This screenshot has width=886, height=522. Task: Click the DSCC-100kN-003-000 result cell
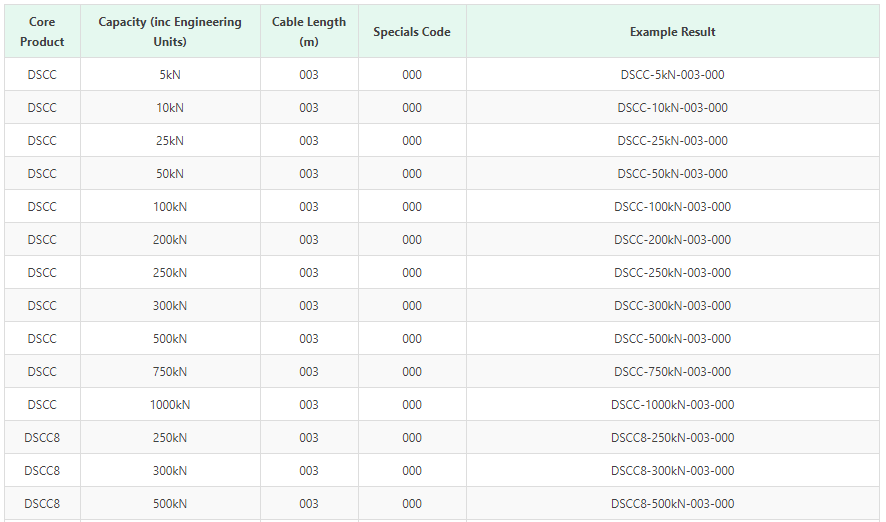672,207
